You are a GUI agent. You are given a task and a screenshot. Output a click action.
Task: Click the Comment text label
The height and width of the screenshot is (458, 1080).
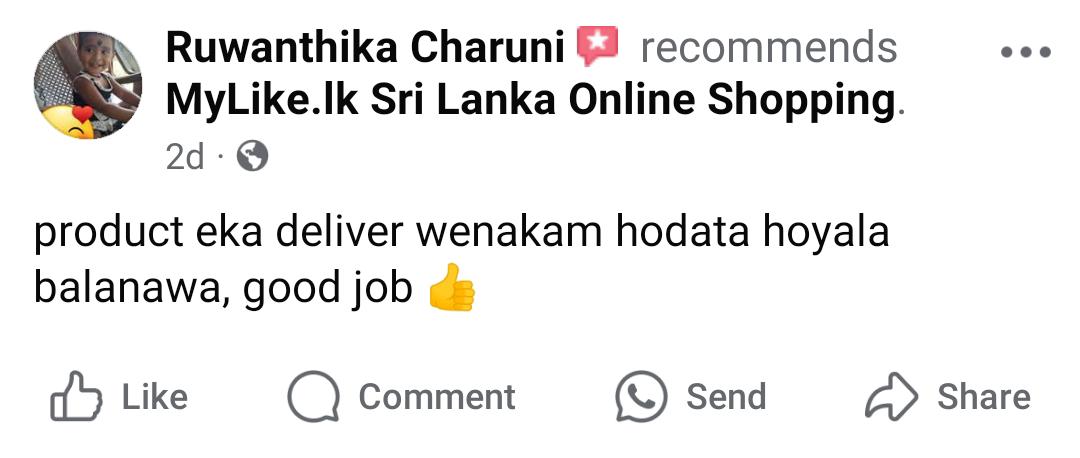(x=437, y=397)
